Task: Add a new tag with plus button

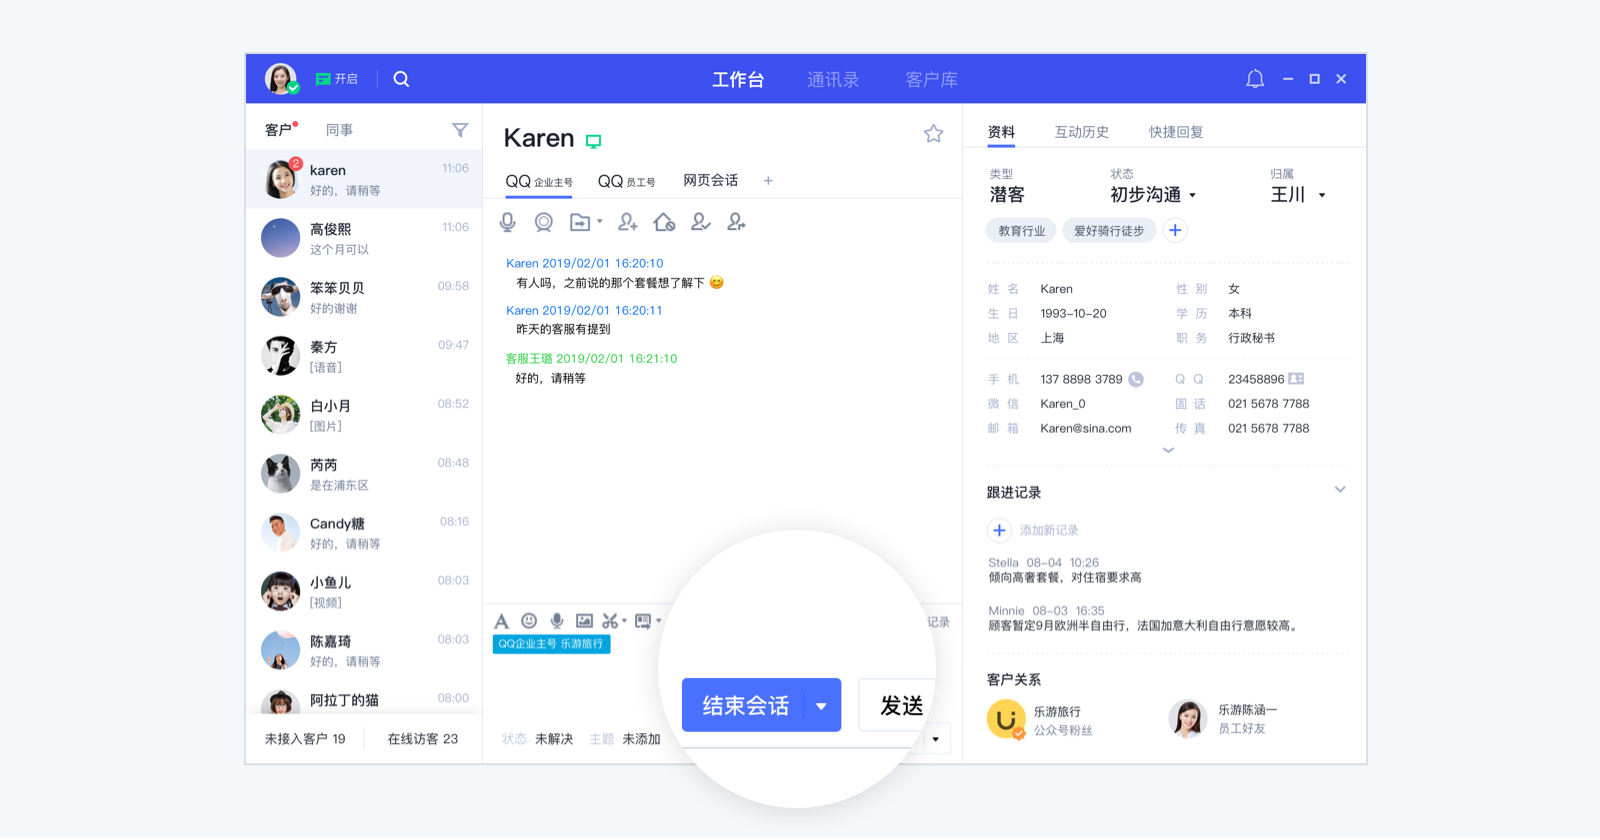Action: 1175,231
